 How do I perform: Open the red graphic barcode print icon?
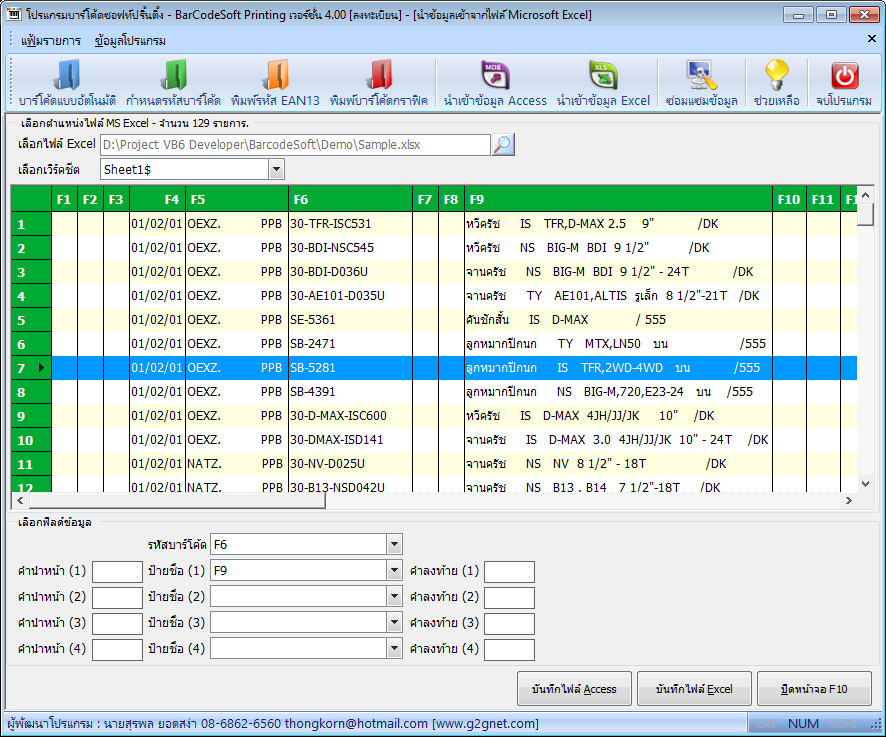tap(379, 76)
